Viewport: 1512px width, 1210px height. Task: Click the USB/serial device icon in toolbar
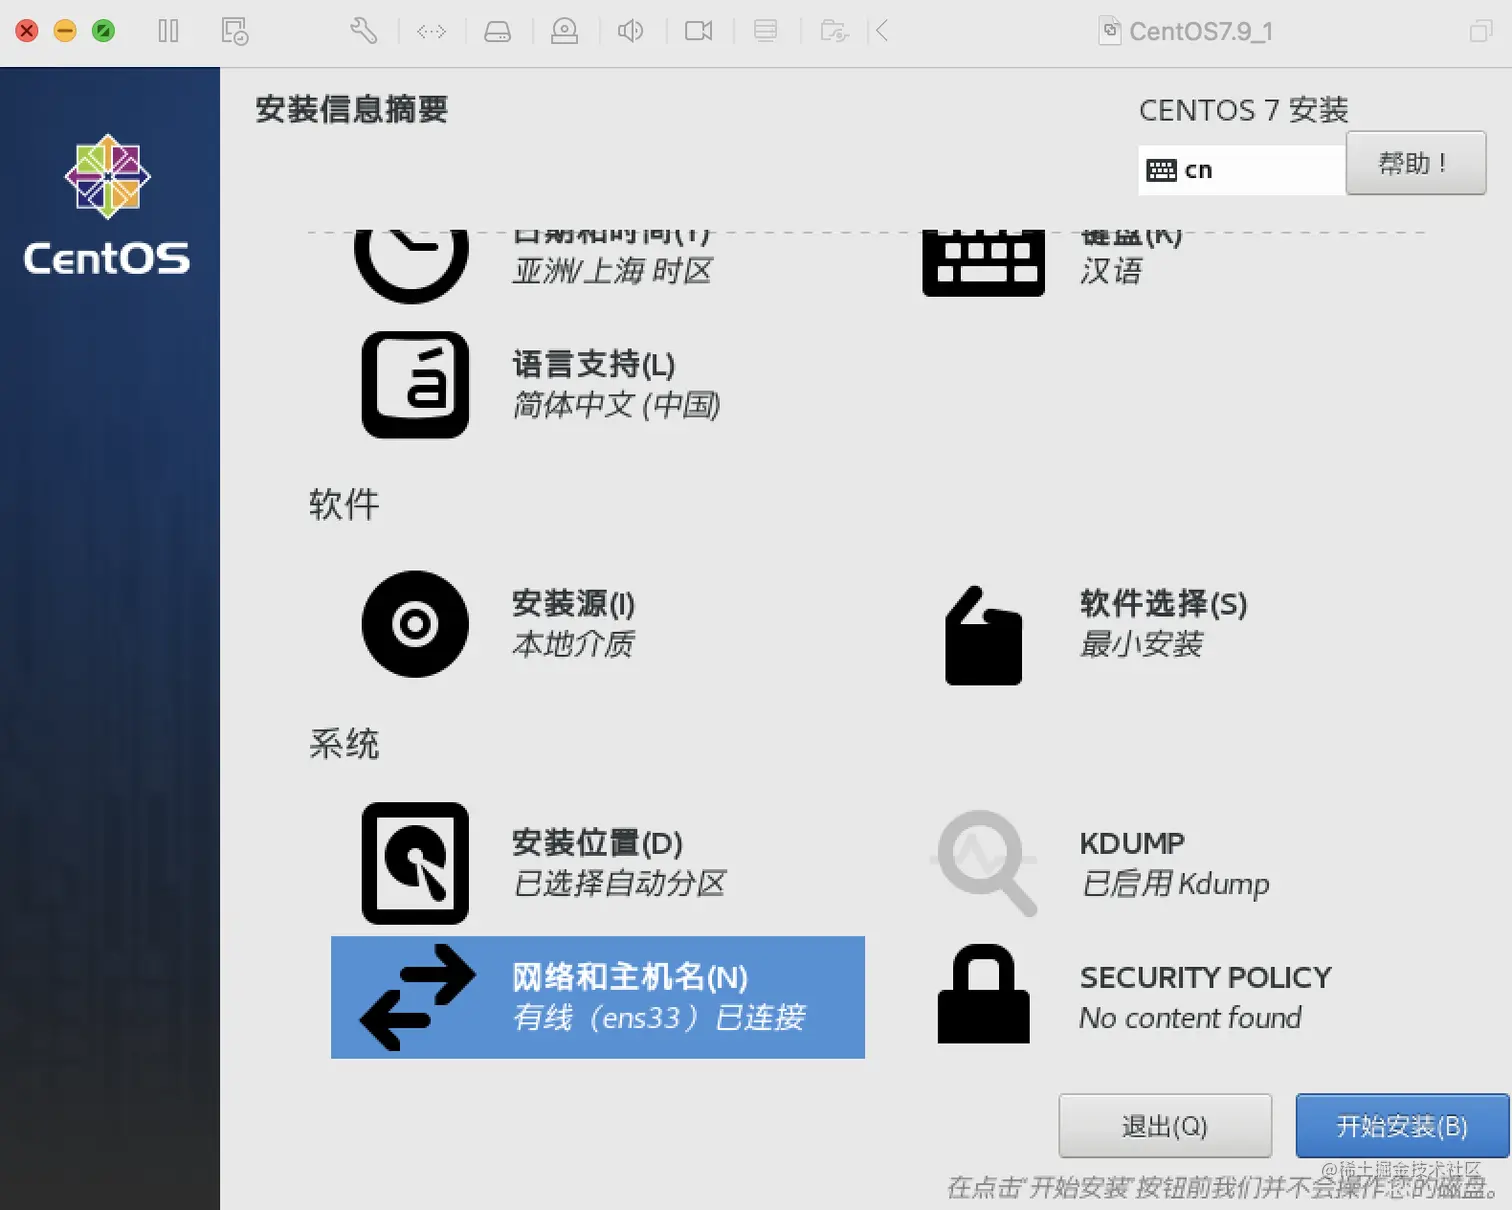766,32
